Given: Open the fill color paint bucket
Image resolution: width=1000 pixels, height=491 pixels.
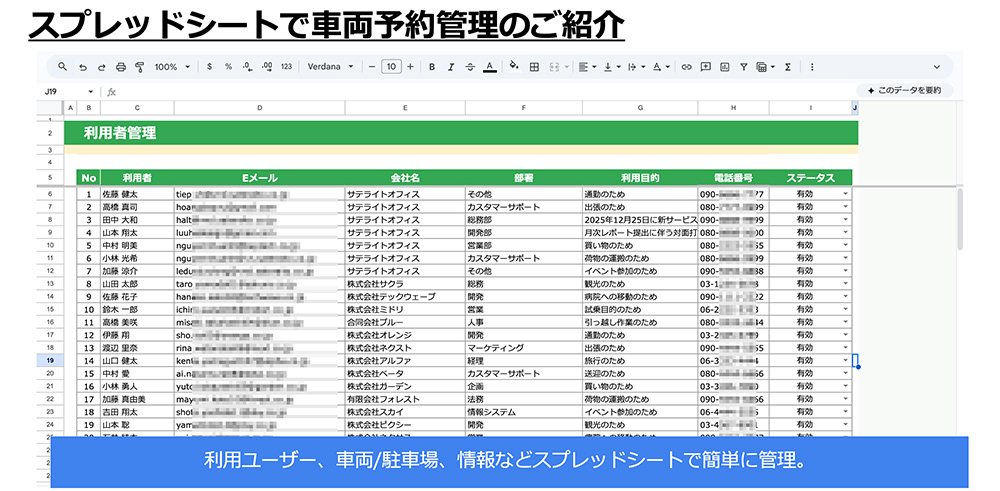Looking at the screenshot, I should click(x=514, y=67).
